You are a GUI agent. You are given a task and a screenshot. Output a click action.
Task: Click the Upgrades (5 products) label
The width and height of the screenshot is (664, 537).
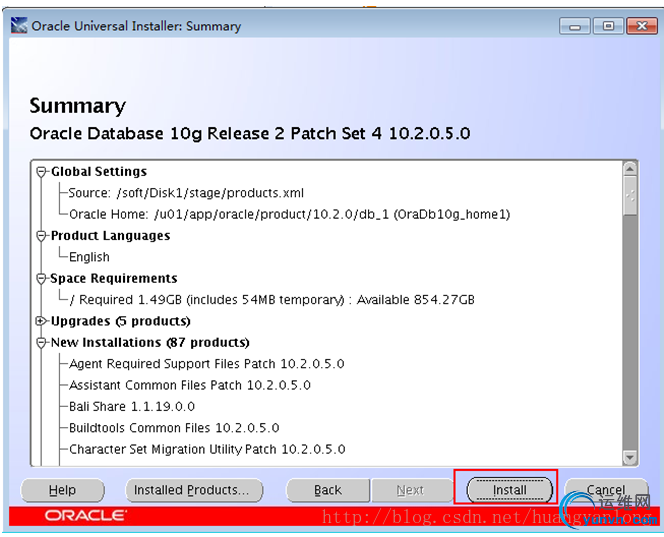click(x=120, y=321)
